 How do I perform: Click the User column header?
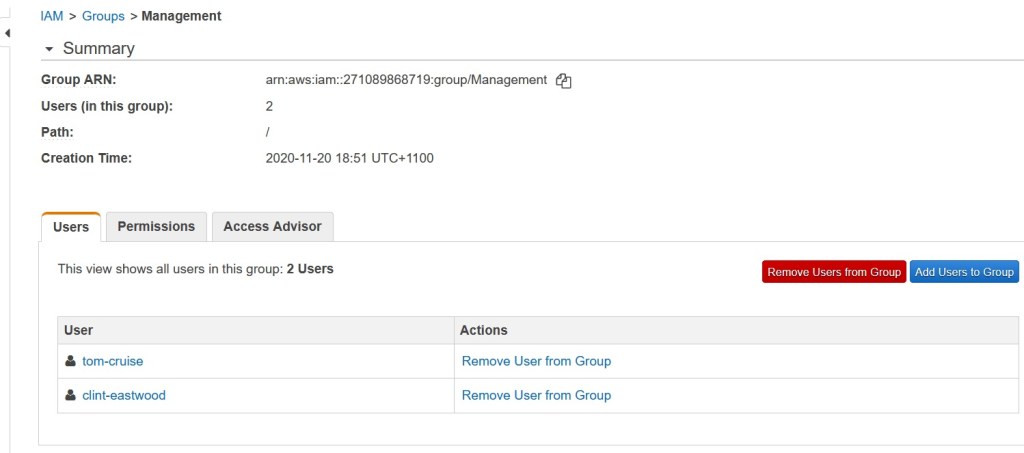pos(78,330)
